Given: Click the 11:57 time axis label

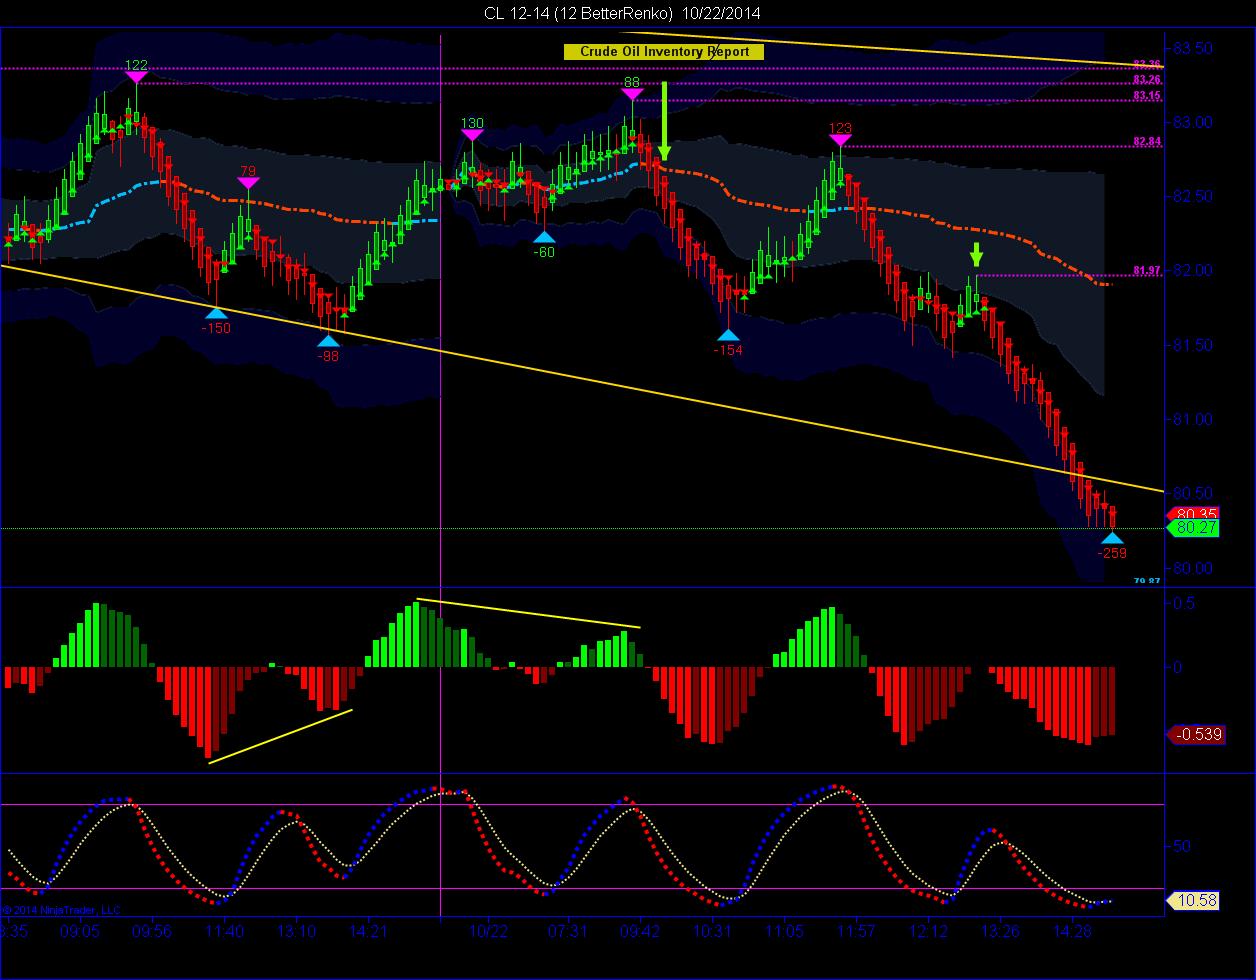Looking at the screenshot, I should (856, 931).
